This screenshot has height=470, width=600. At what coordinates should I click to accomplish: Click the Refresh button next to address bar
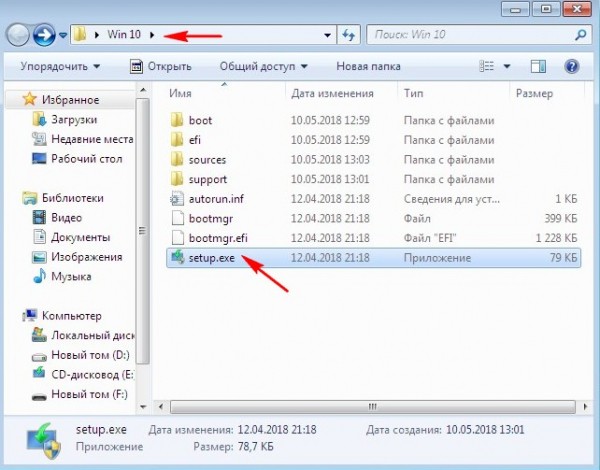click(x=349, y=35)
